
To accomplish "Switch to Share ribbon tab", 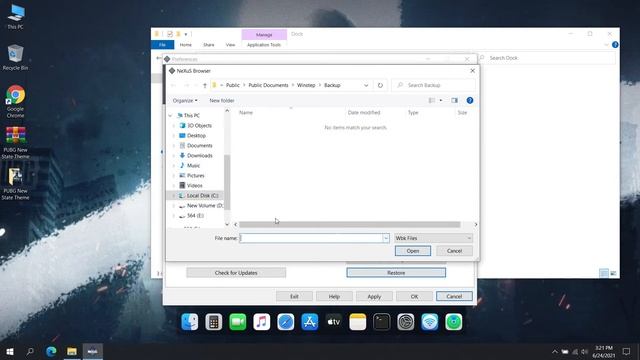I will (x=209, y=45).
